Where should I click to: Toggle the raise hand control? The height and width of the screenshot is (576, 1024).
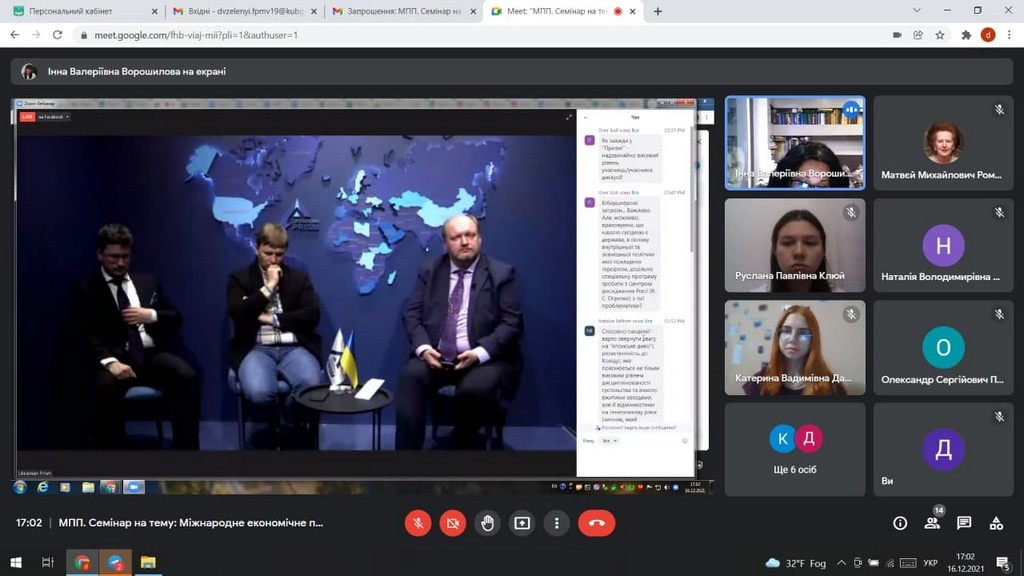pyautogui.click(x=487, y=523)
